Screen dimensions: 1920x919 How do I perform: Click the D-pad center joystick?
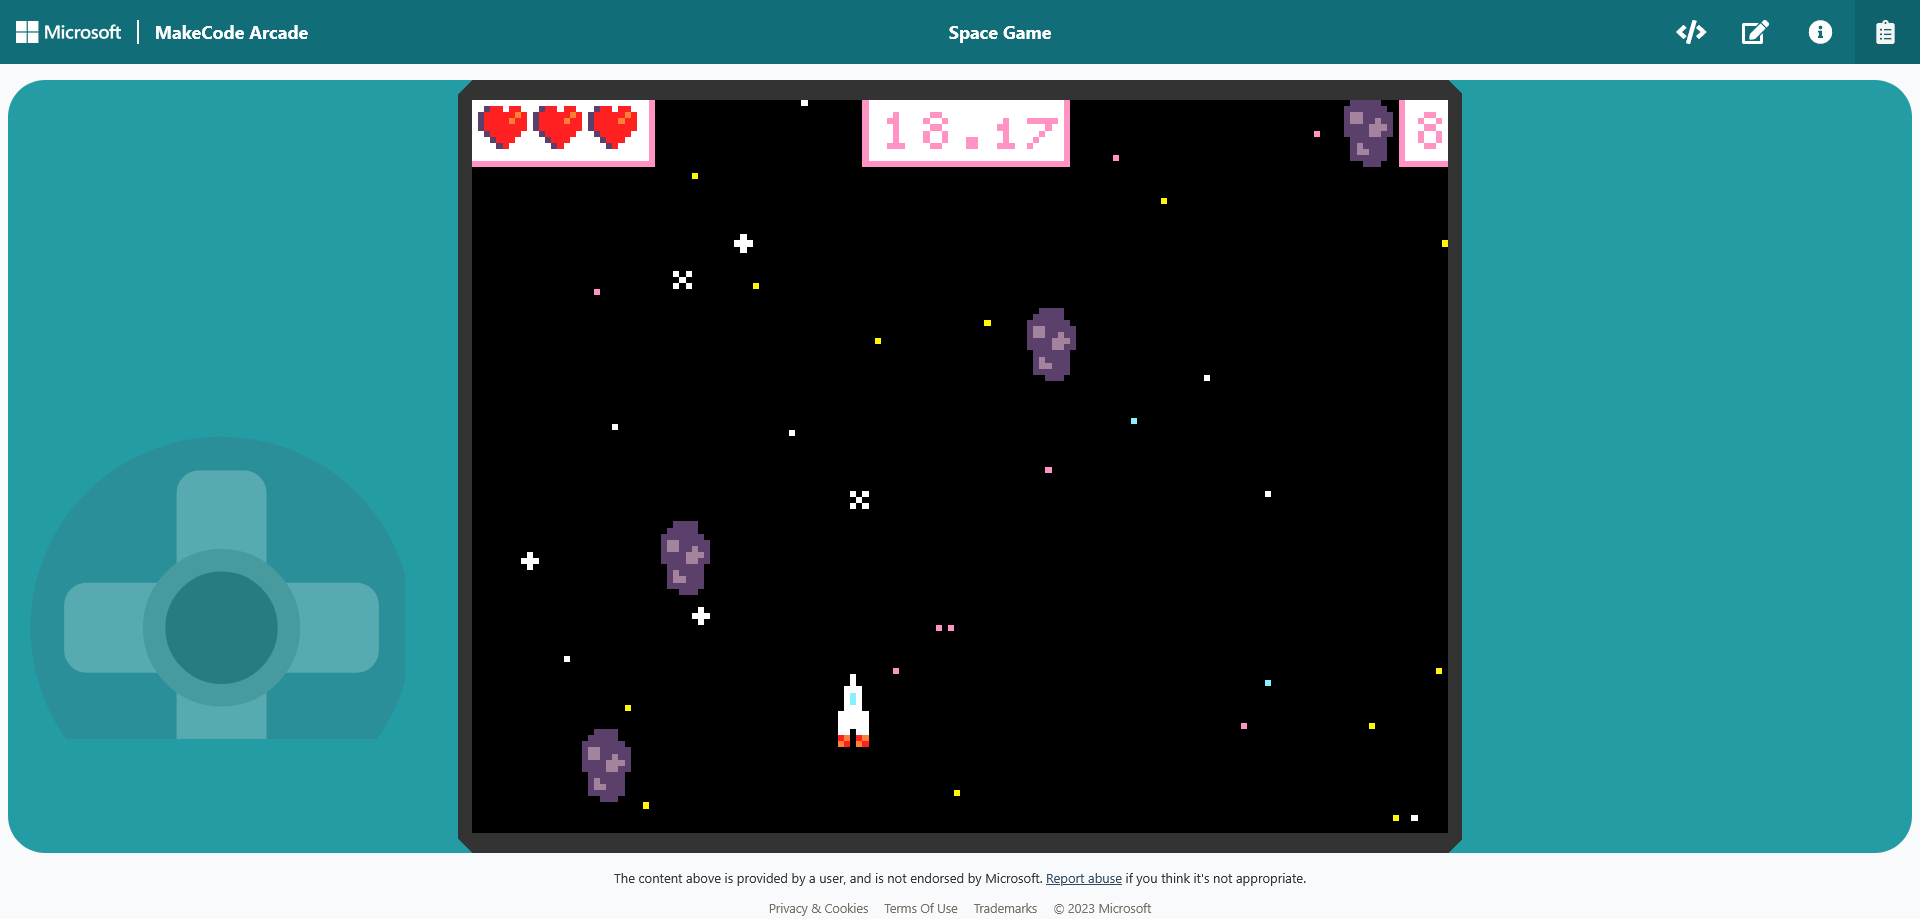[x=221, y=628]
